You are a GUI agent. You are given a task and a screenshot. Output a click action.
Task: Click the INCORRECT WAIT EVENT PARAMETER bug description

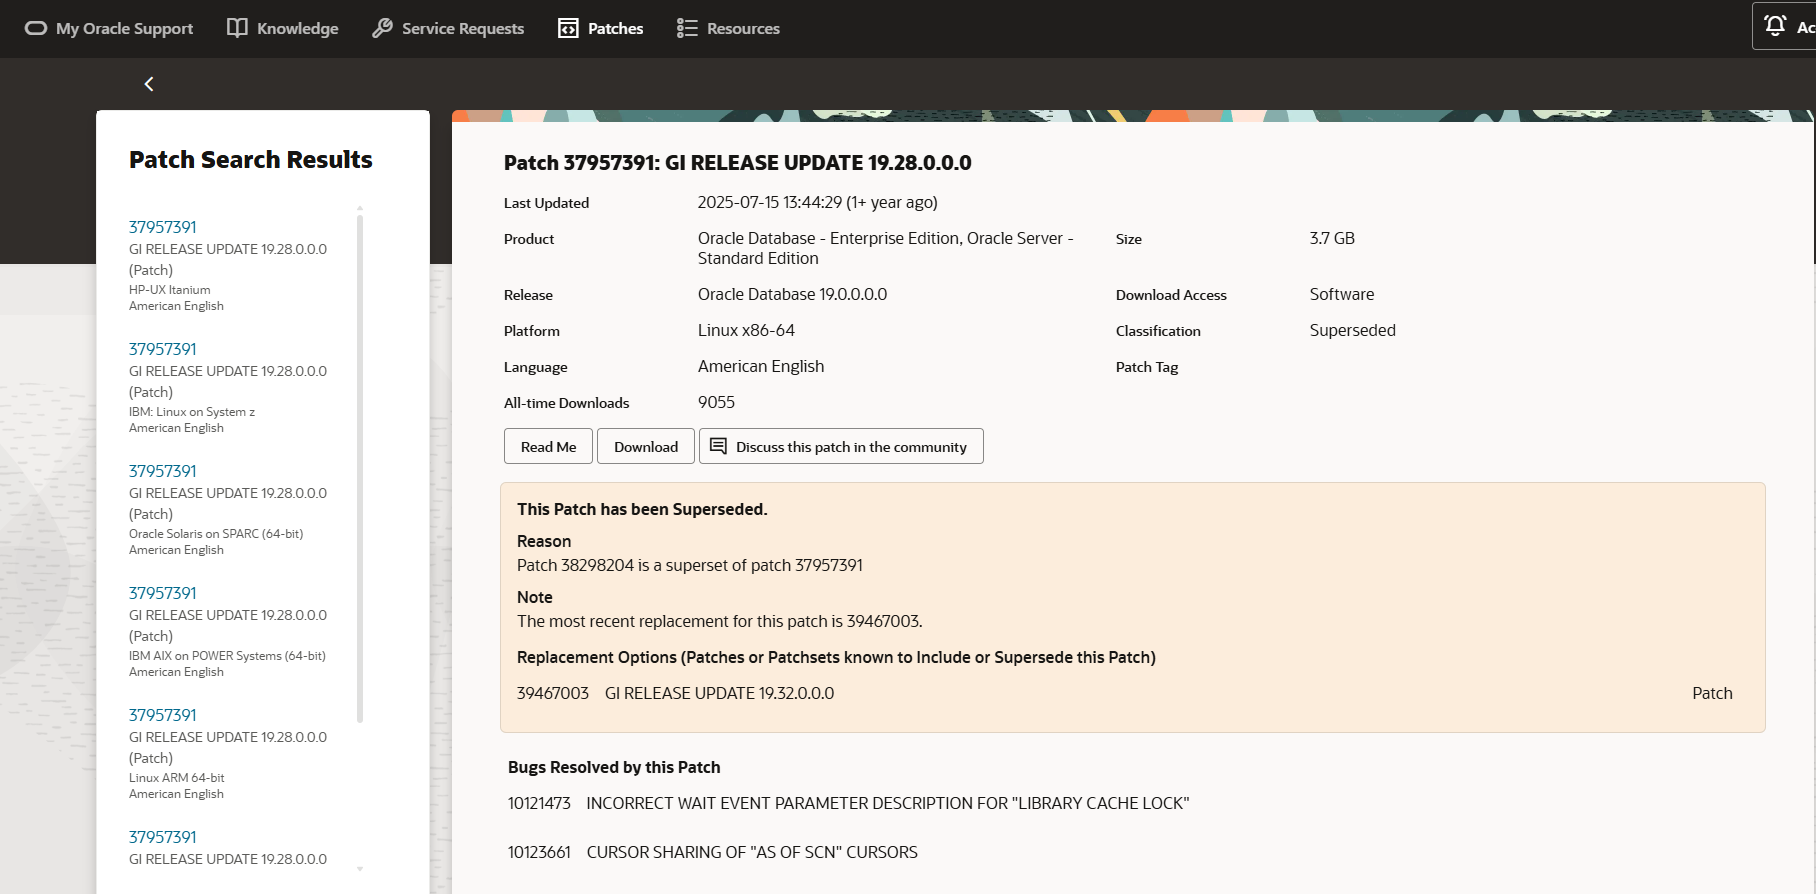pyautogui.click(x=888, y=803)
